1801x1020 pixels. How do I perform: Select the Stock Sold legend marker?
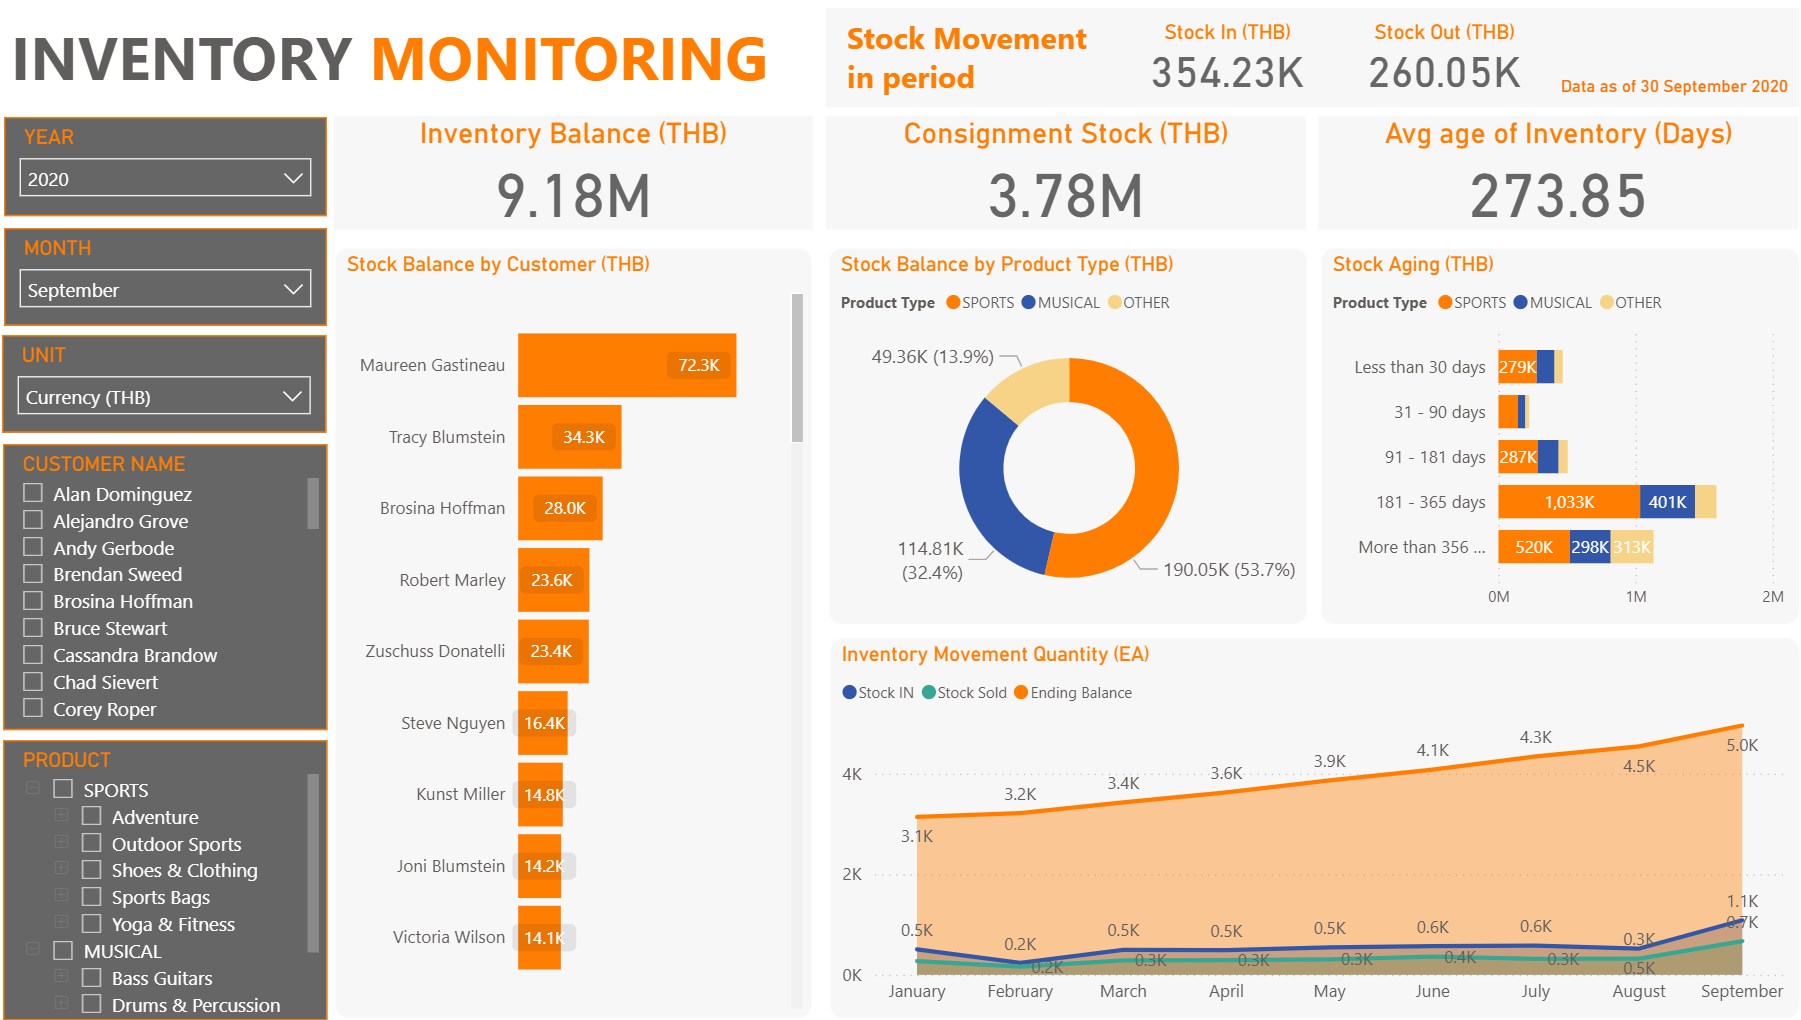[928, 692]
